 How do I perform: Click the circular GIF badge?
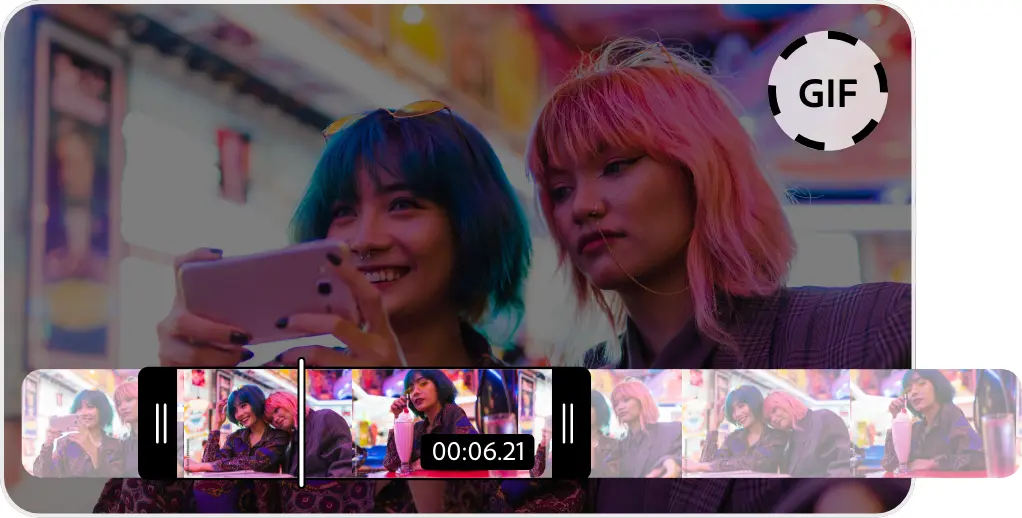pyautogui.click(x=828, y=91)
